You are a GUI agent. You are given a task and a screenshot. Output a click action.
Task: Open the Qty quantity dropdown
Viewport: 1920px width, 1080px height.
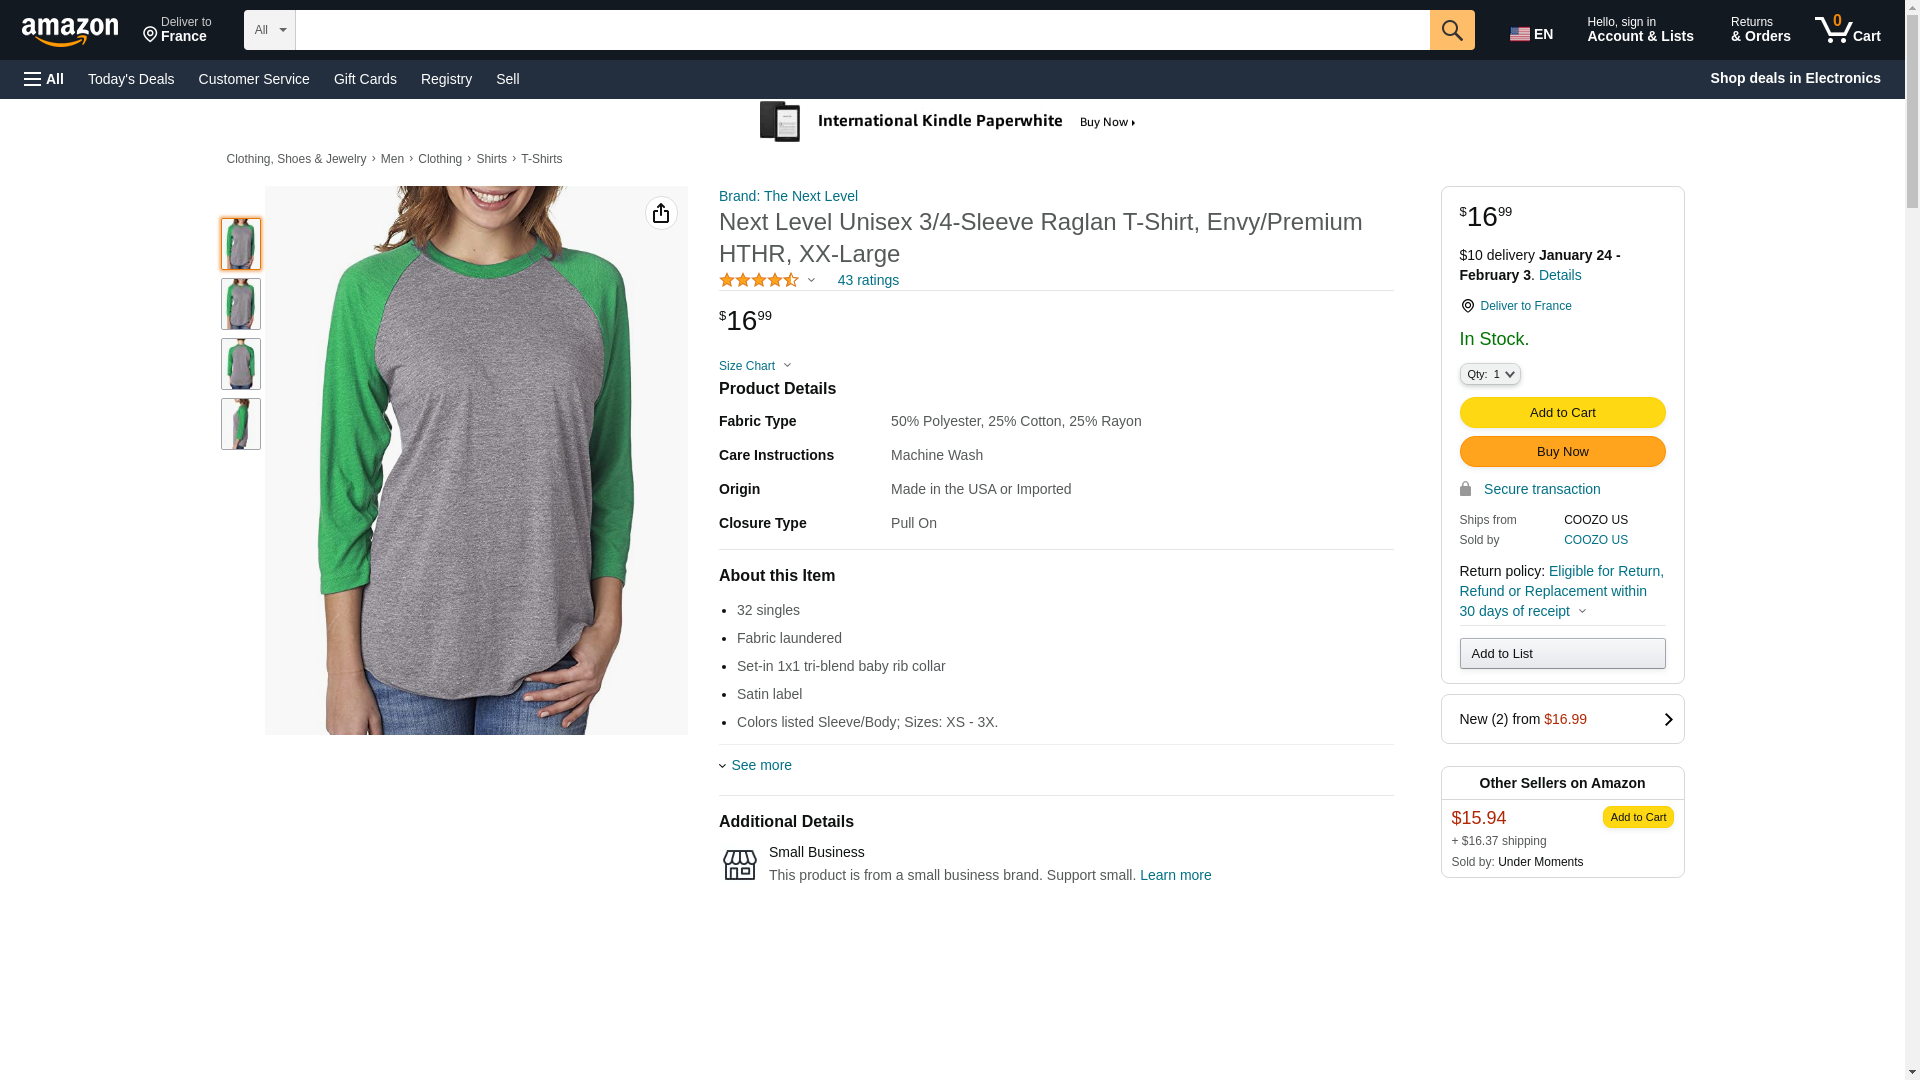tap(1489, 374)
